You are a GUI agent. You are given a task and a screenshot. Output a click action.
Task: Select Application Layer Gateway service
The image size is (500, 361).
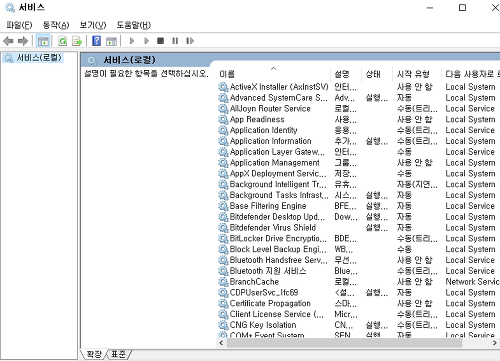[x=277, y=152]
